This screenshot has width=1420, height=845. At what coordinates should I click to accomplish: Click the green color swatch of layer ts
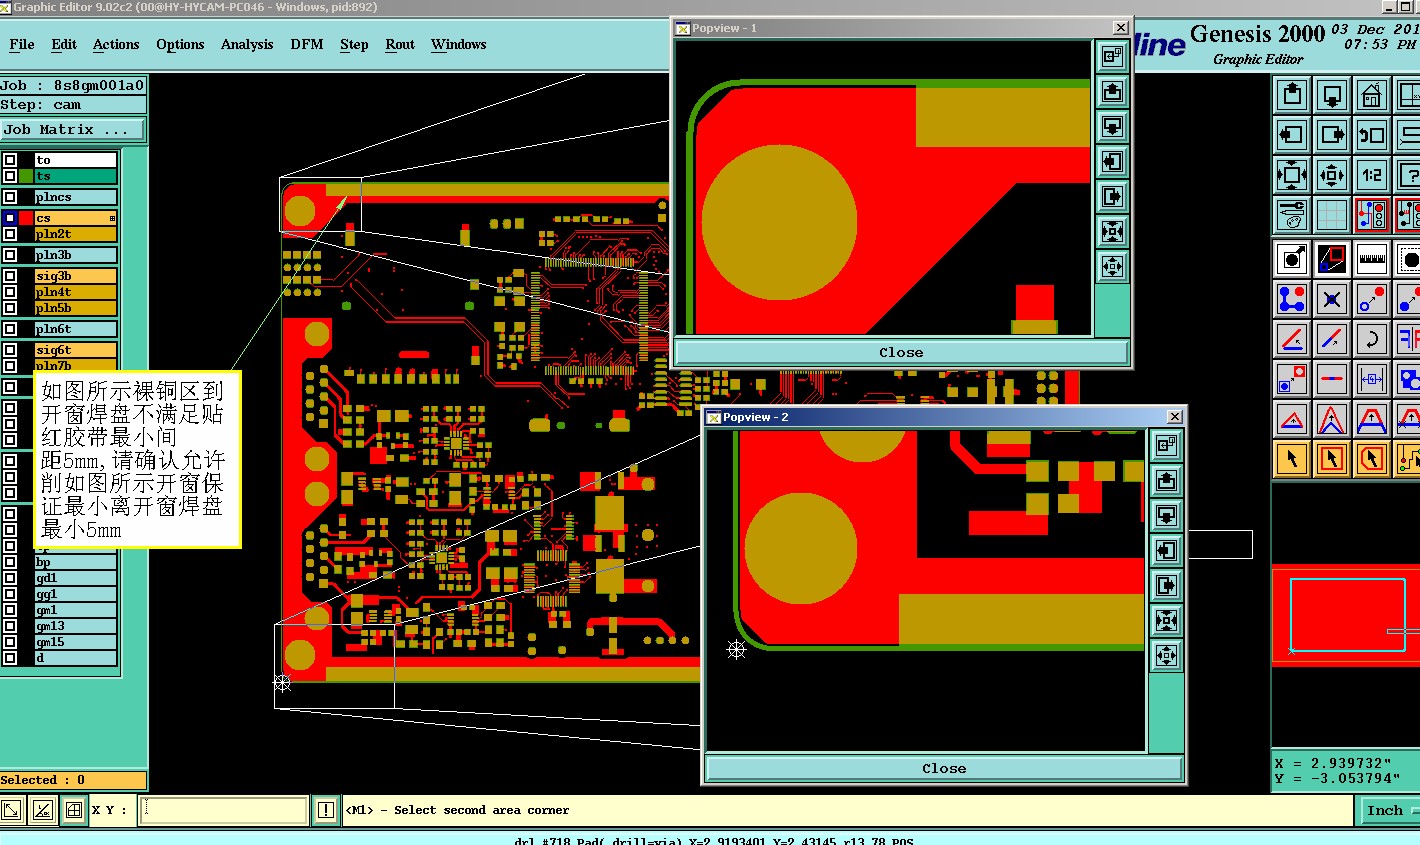point(26,176)
